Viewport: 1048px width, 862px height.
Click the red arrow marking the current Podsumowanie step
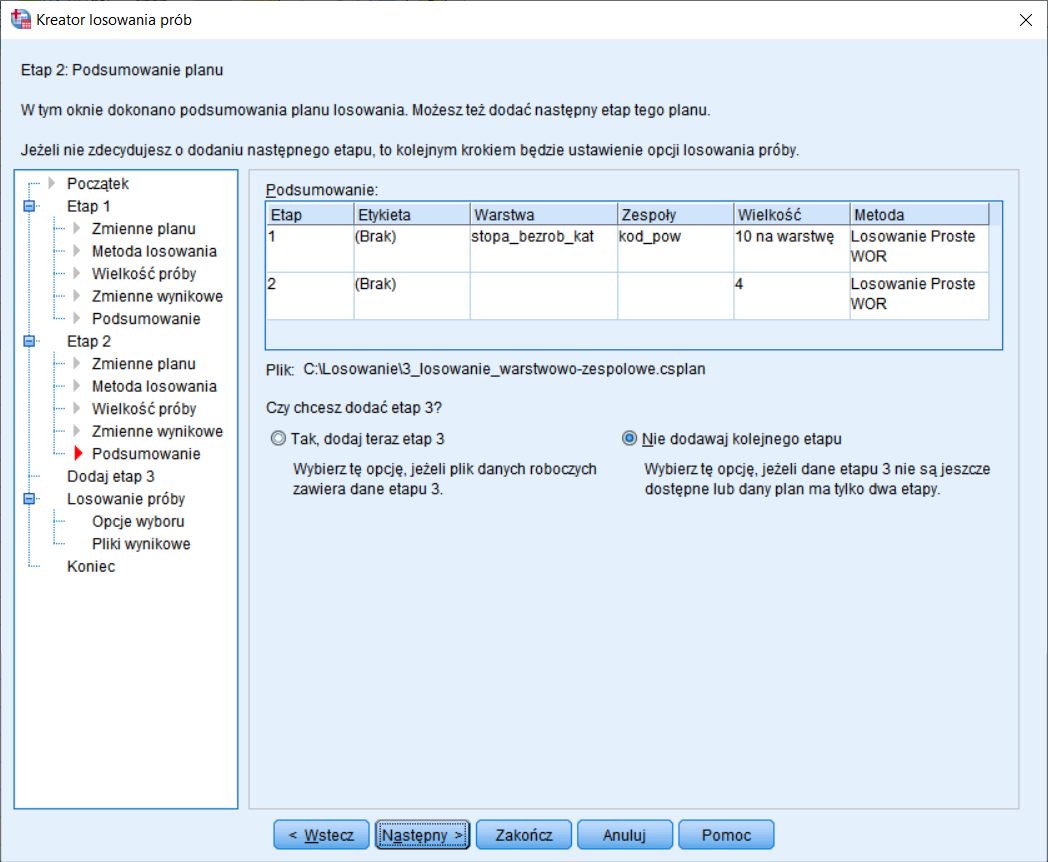[x=78, y=454]
